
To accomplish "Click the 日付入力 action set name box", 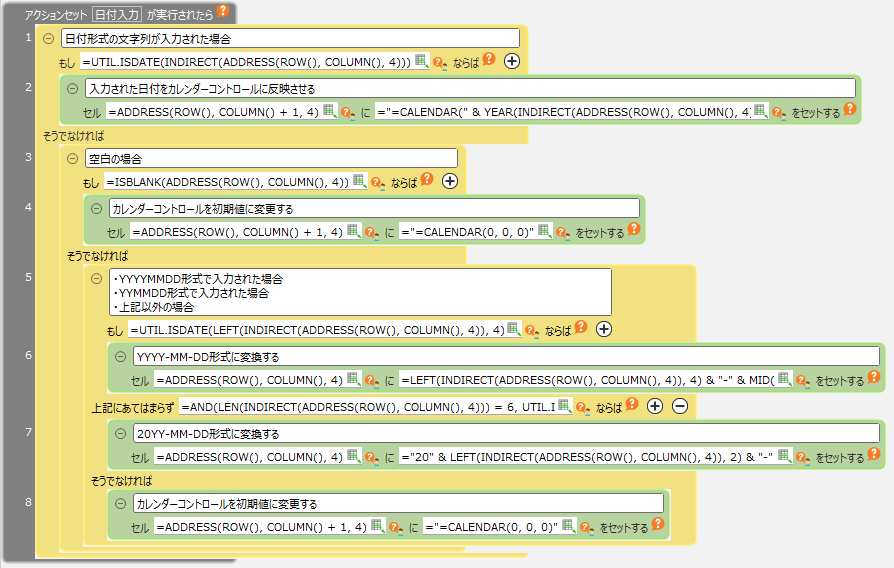I will click(x=117, y=15).
